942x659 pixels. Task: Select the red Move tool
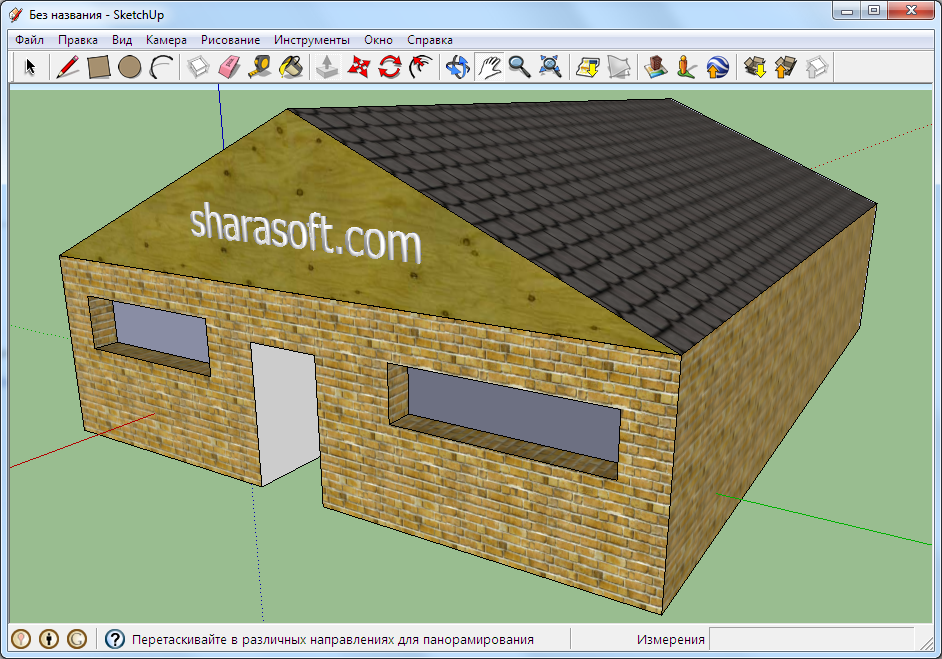click(x=359, y=67)
